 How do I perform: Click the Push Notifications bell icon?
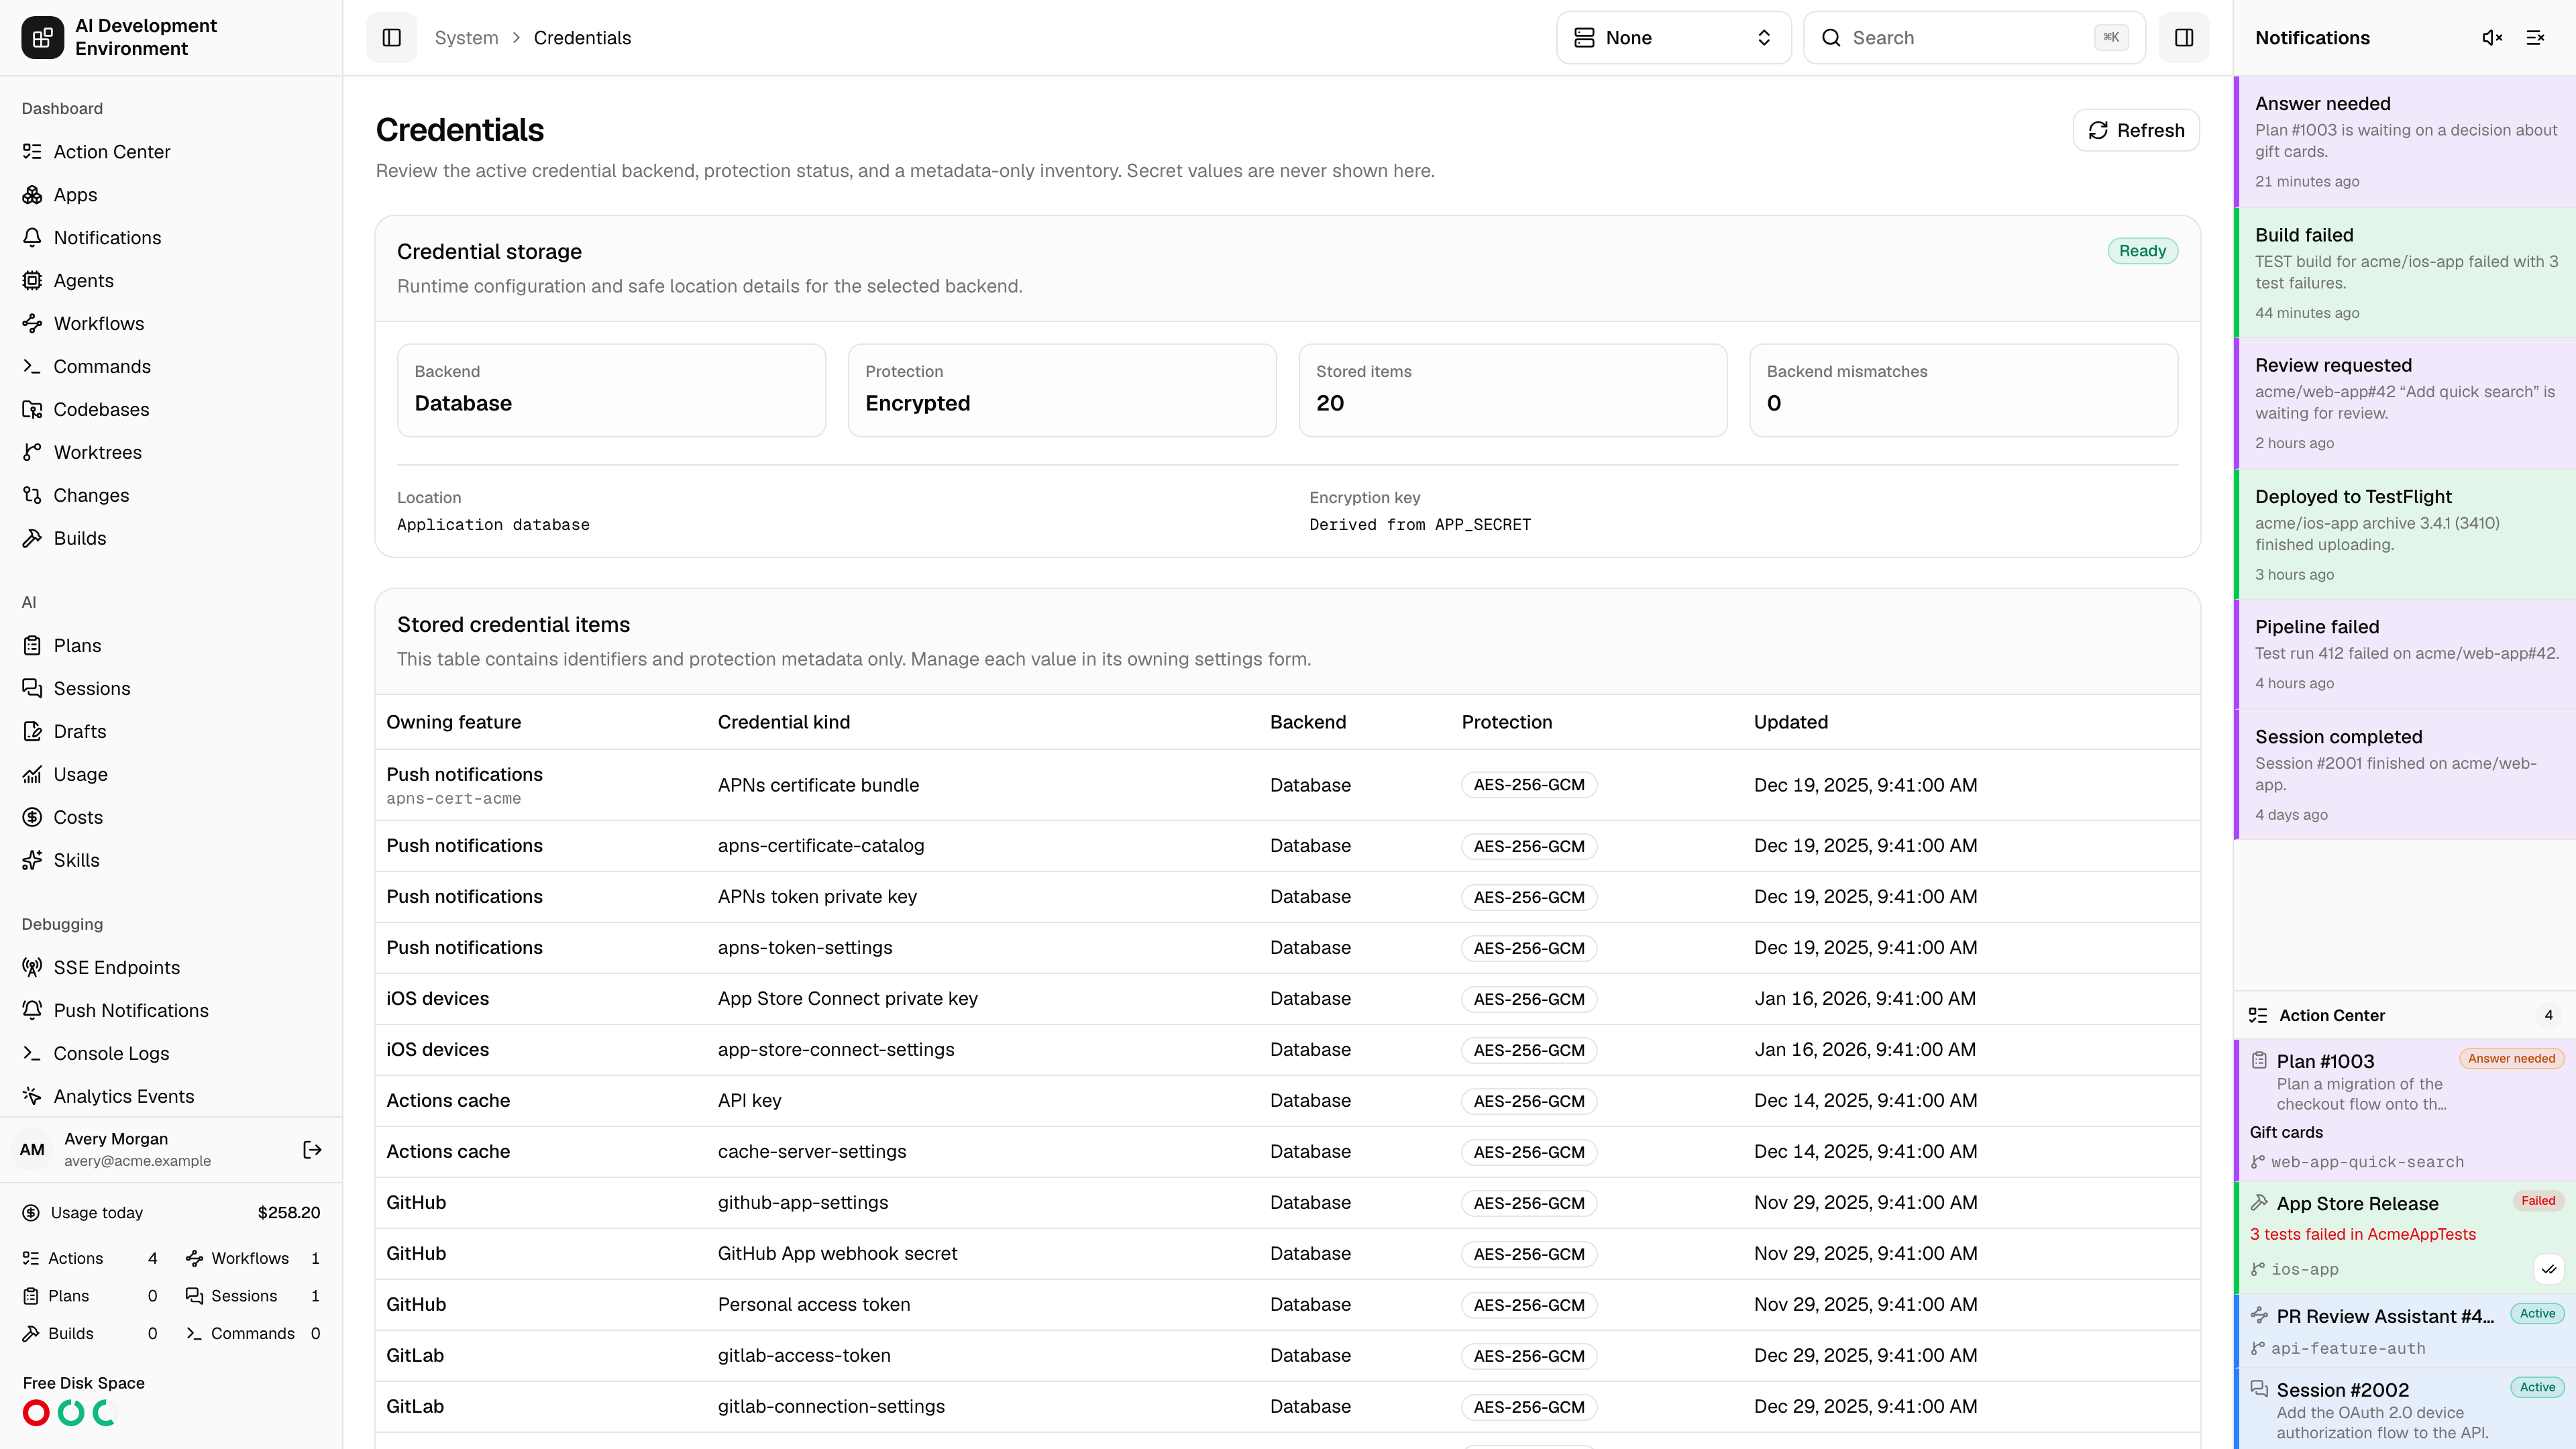point(32,1010)
